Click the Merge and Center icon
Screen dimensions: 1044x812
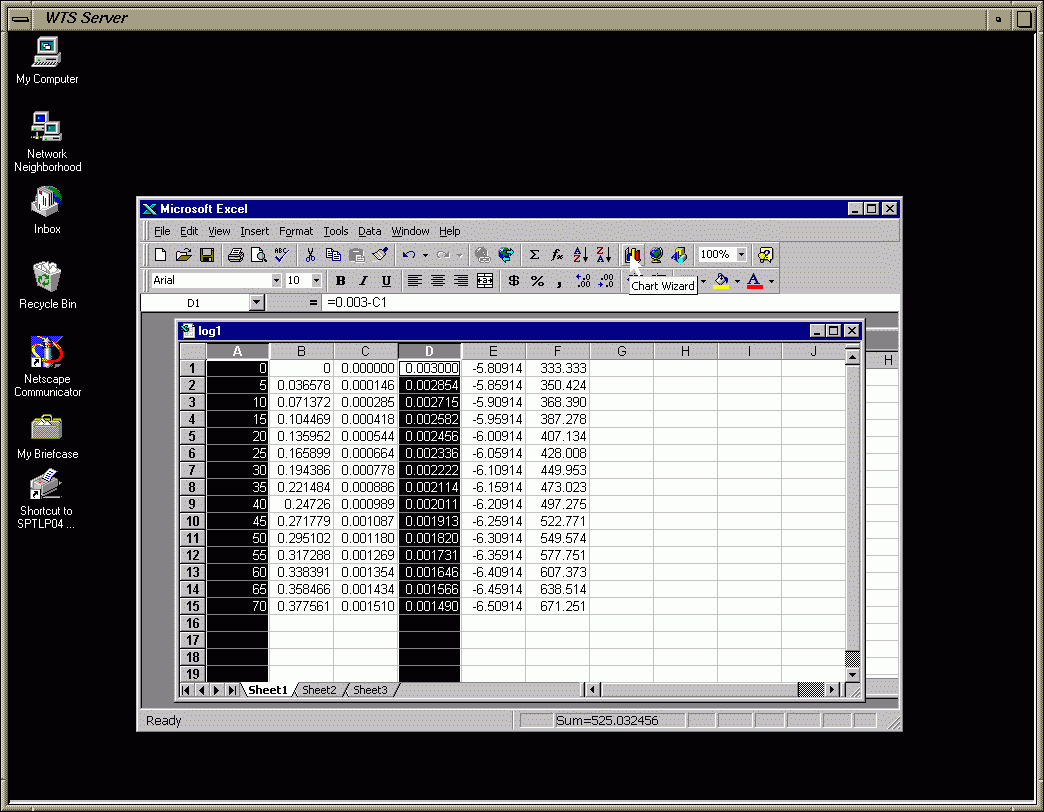click(x=485, y=281)
